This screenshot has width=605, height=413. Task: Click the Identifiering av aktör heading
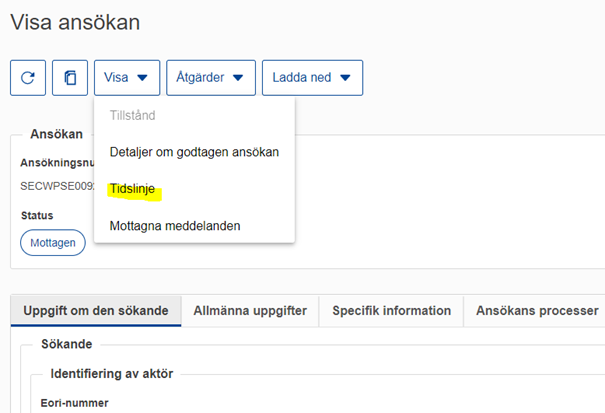click(x=111, y=374)
